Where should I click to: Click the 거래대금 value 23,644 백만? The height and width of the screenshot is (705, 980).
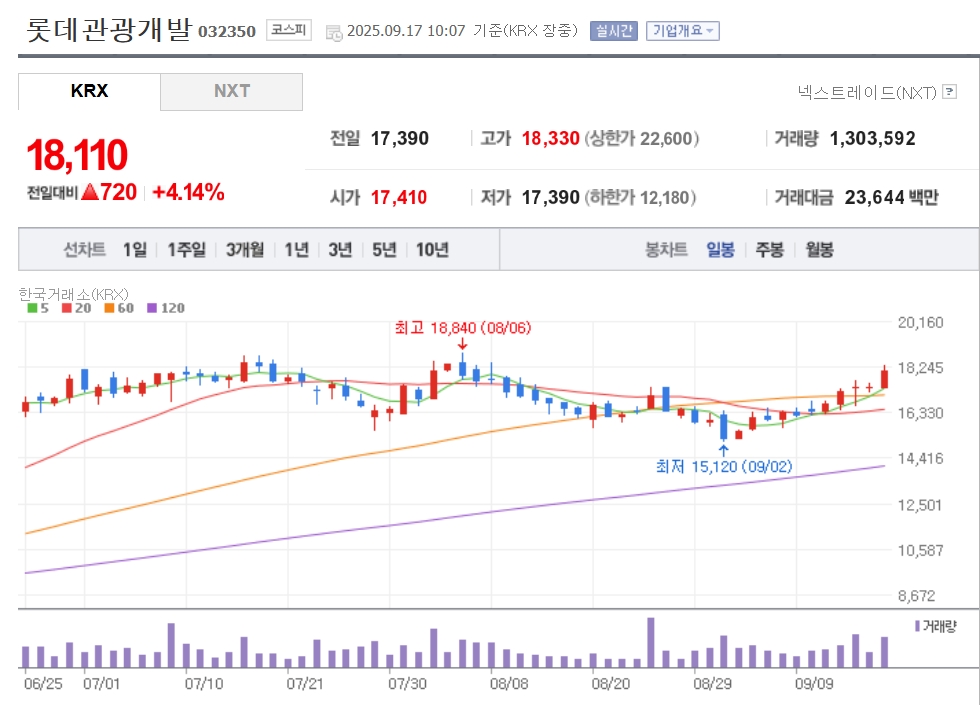892,198
